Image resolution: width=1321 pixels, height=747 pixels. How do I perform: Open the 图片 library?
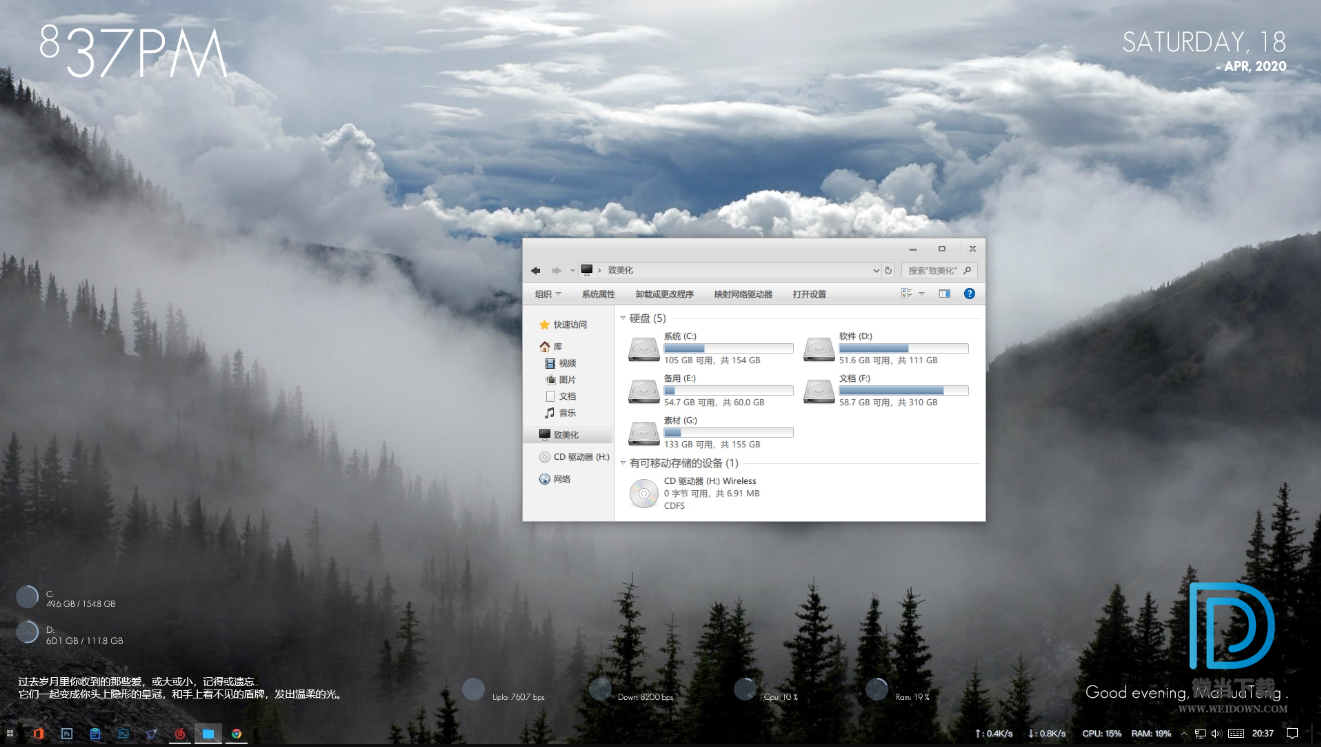pyautogui.click(x=561, y=380)
